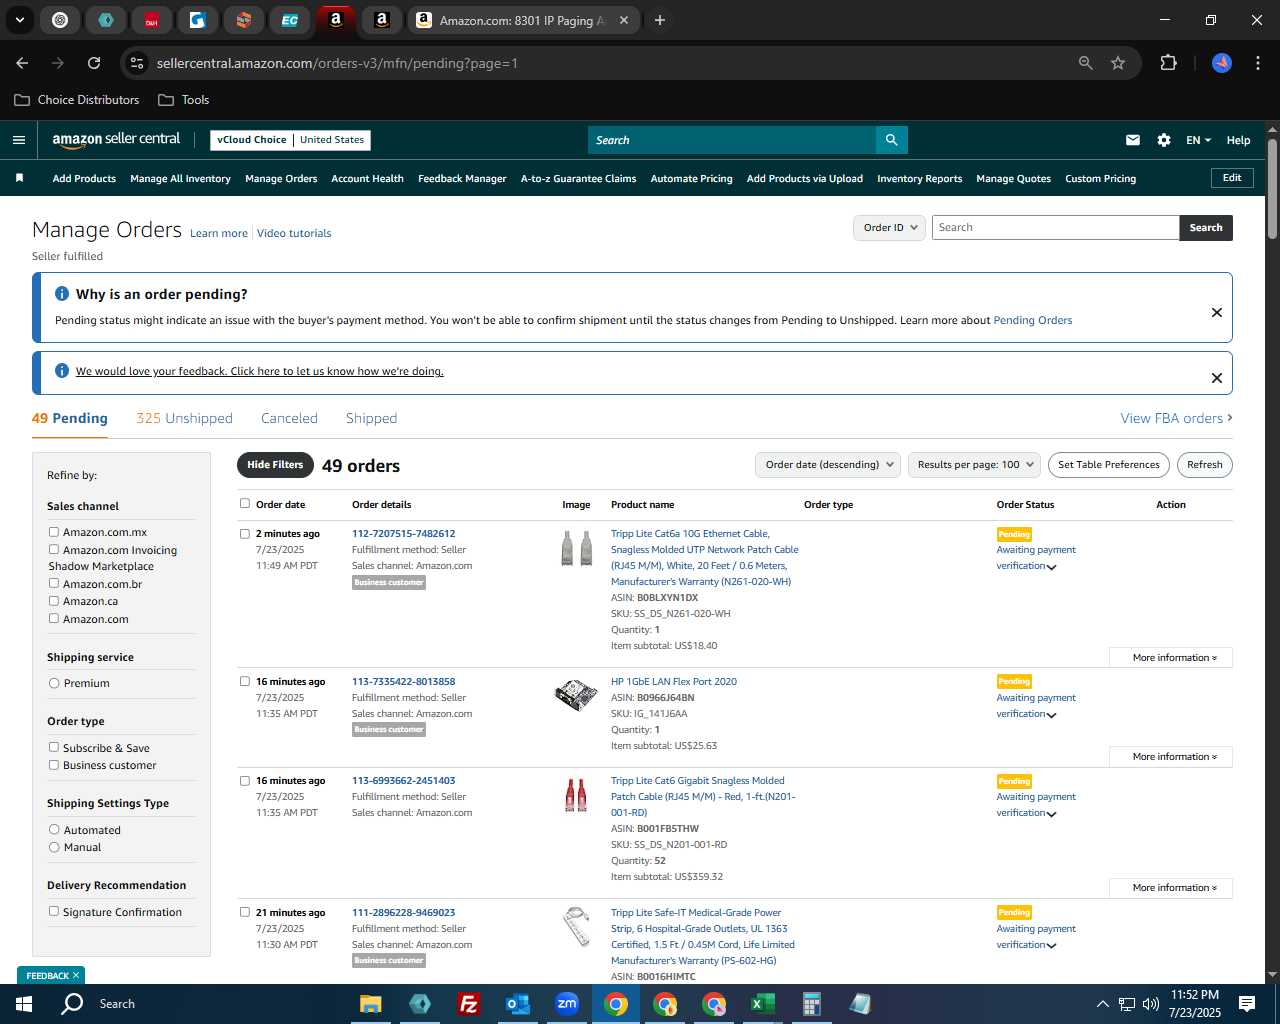Click the page vertical scrollbar
This screenshot has height=1024, width=1280.
click(x=1272, y=189)
